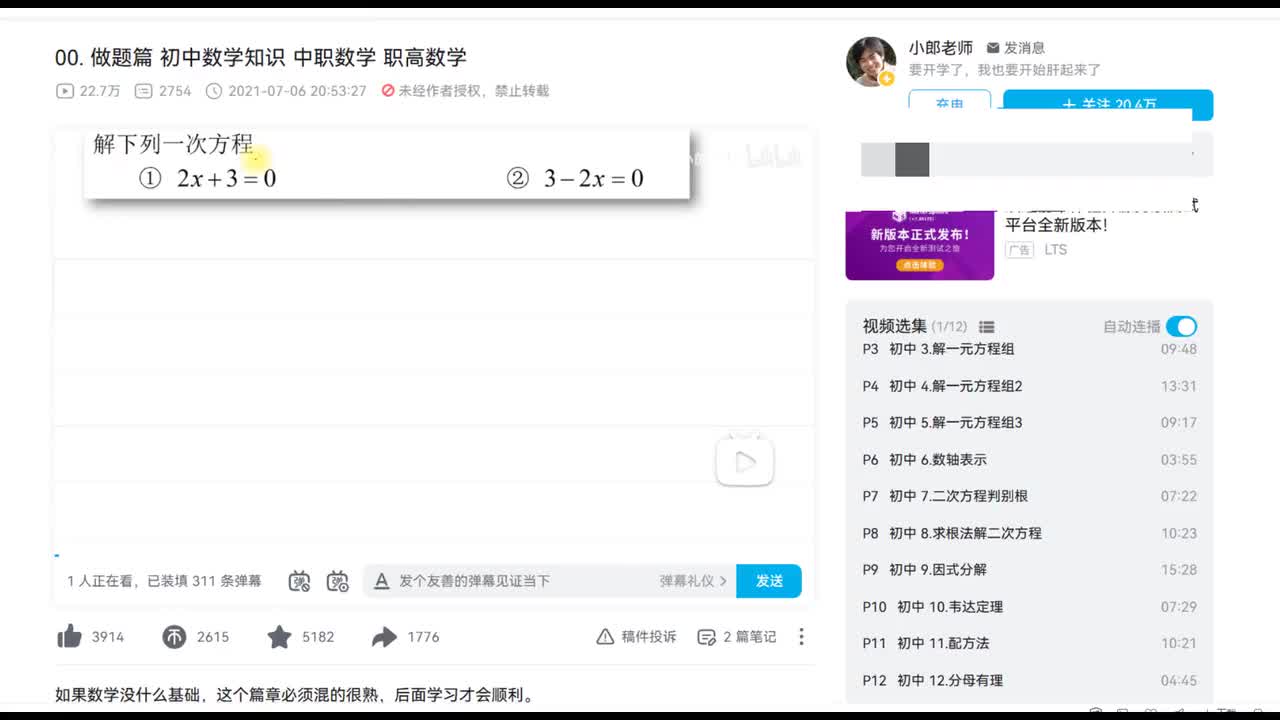
Task: Click the 发送 send button
Action: [768, 581]
